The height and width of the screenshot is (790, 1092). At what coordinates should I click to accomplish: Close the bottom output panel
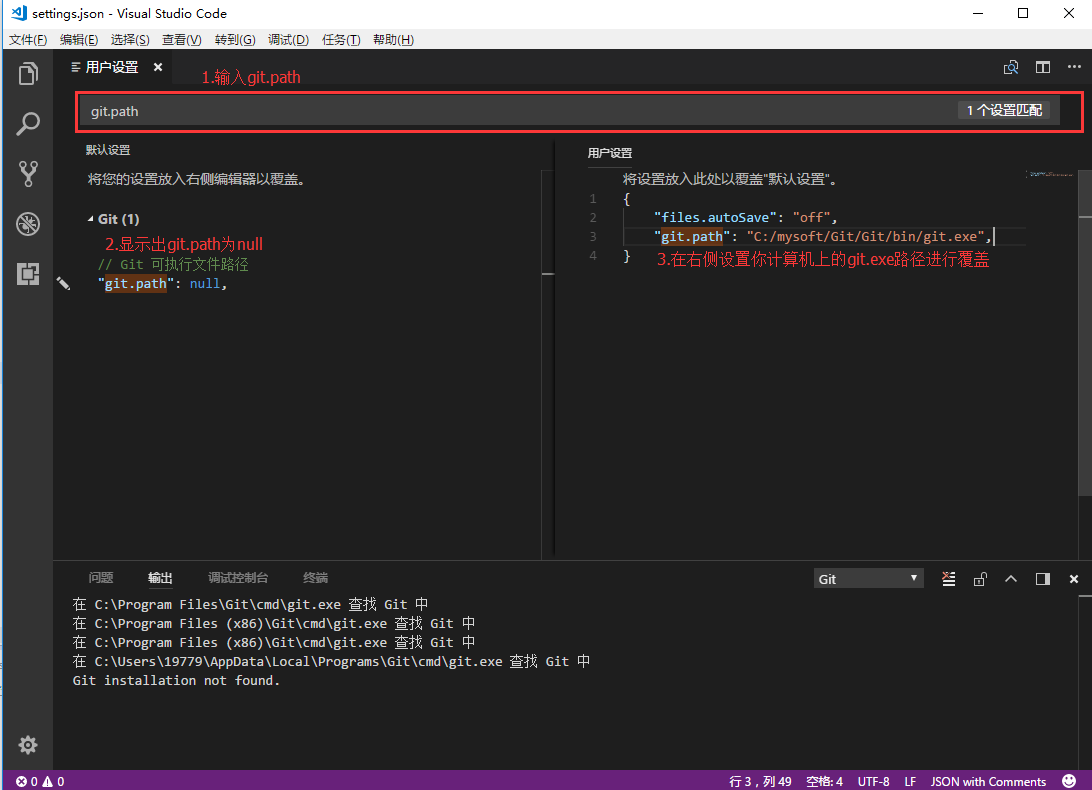[1074, 579]
